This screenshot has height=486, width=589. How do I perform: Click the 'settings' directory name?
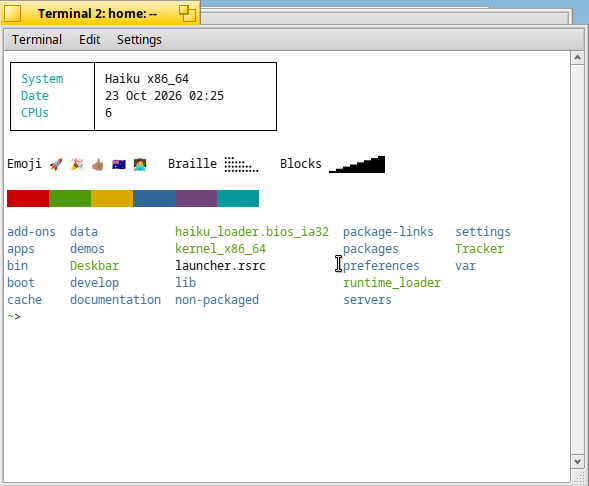483,232
